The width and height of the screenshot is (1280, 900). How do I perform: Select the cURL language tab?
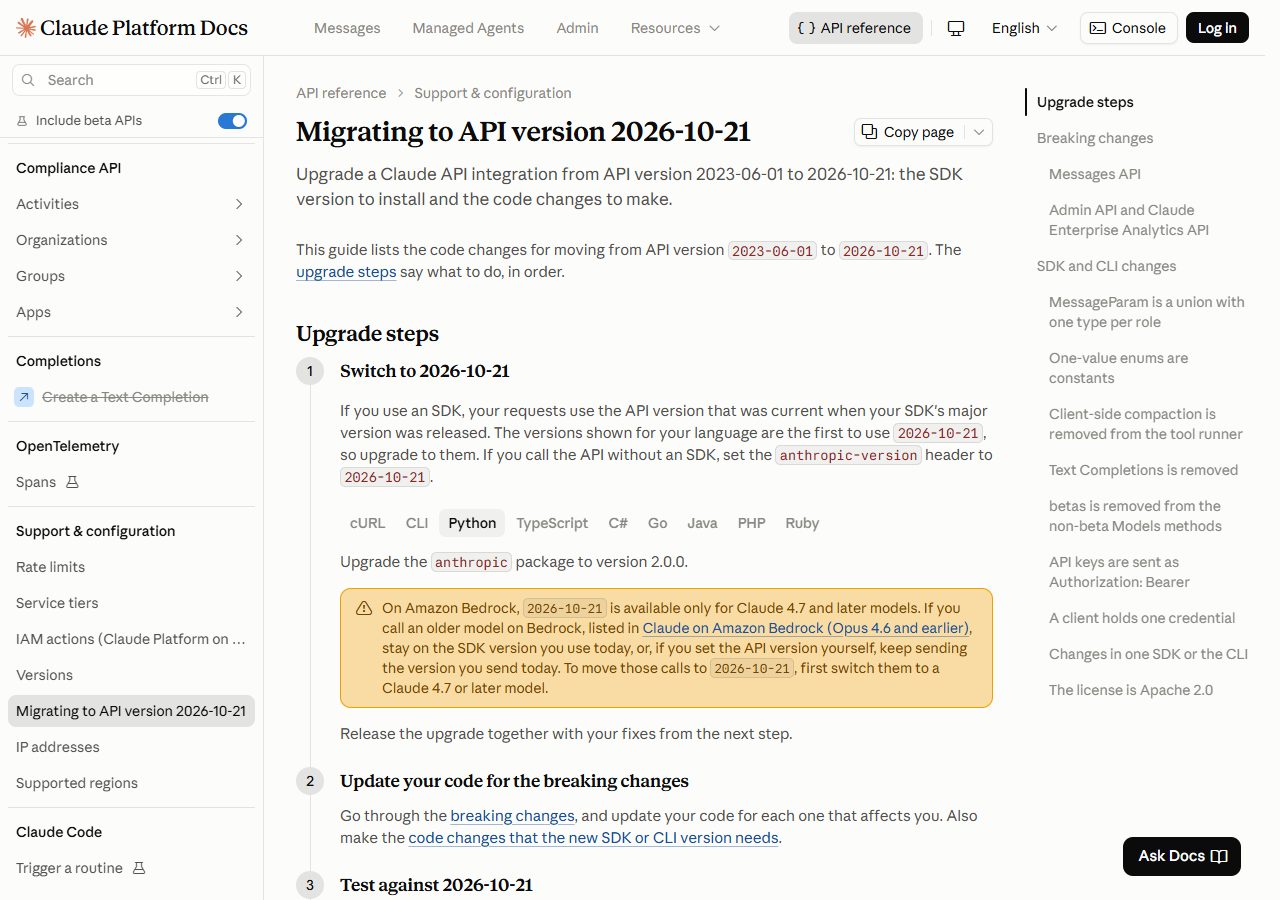368,523
